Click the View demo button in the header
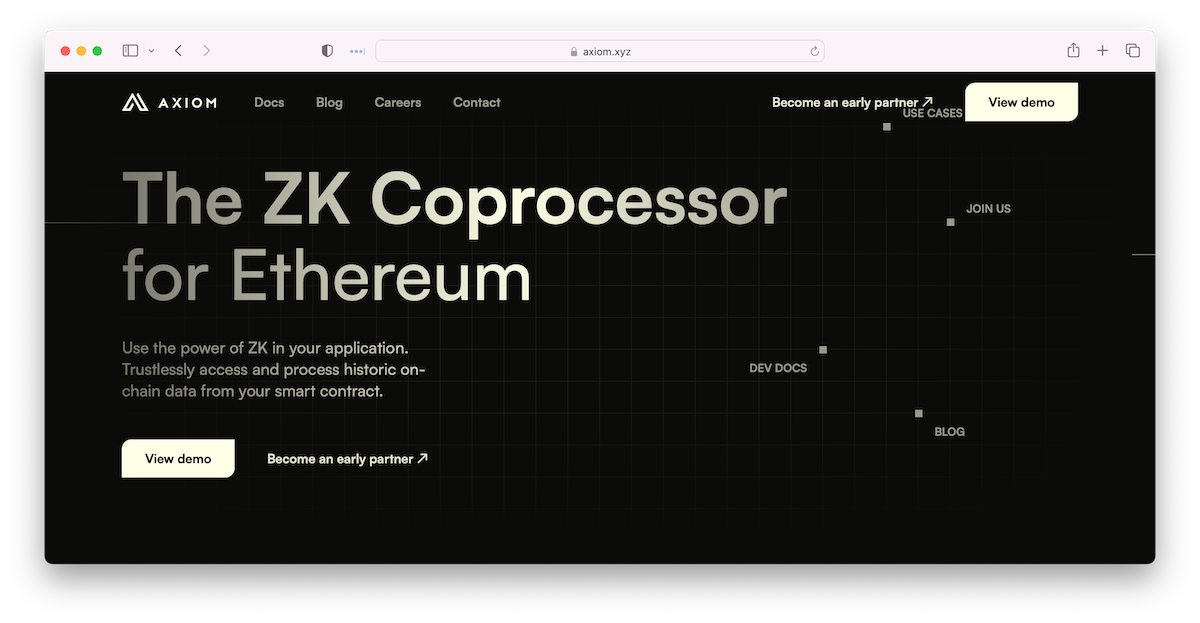 pos(1021,102)
